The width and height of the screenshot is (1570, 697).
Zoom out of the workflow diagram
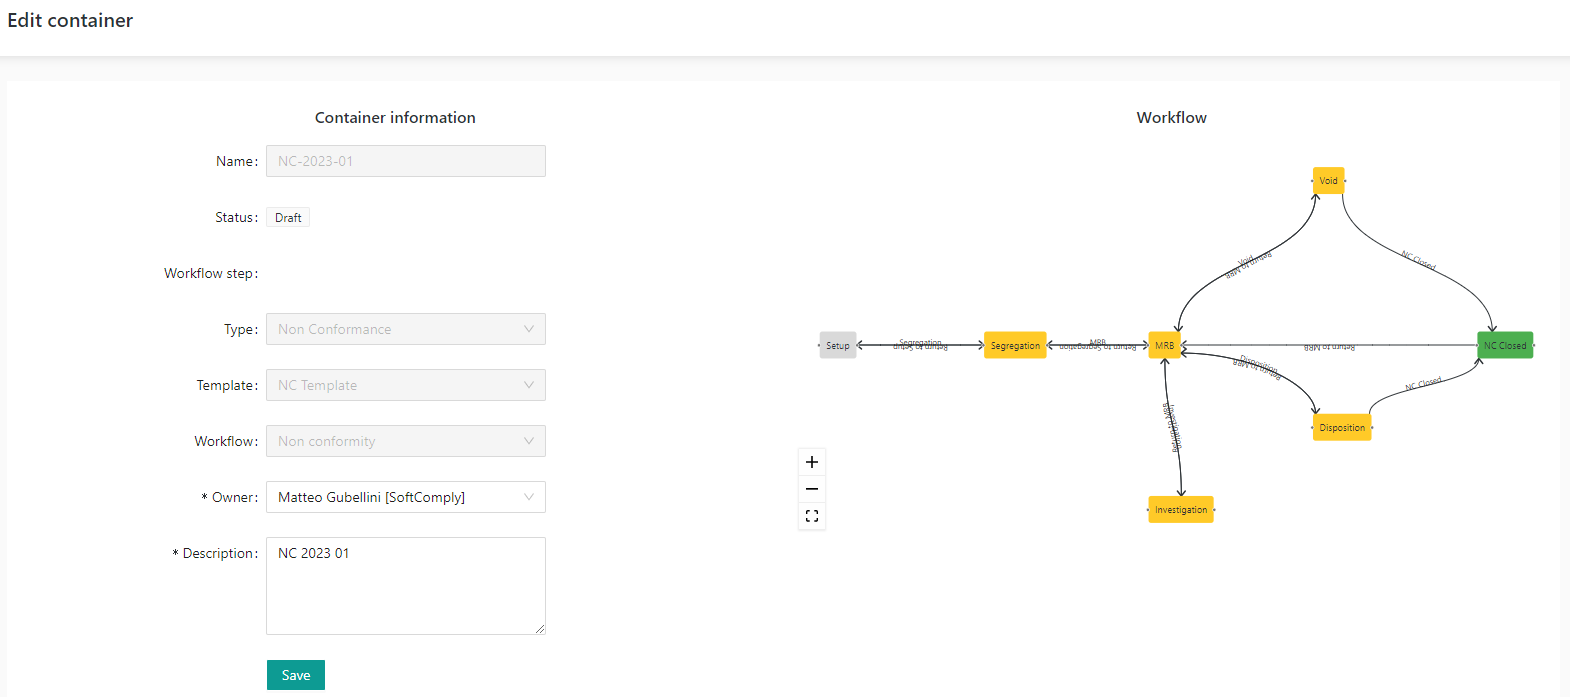coord(812,489)
